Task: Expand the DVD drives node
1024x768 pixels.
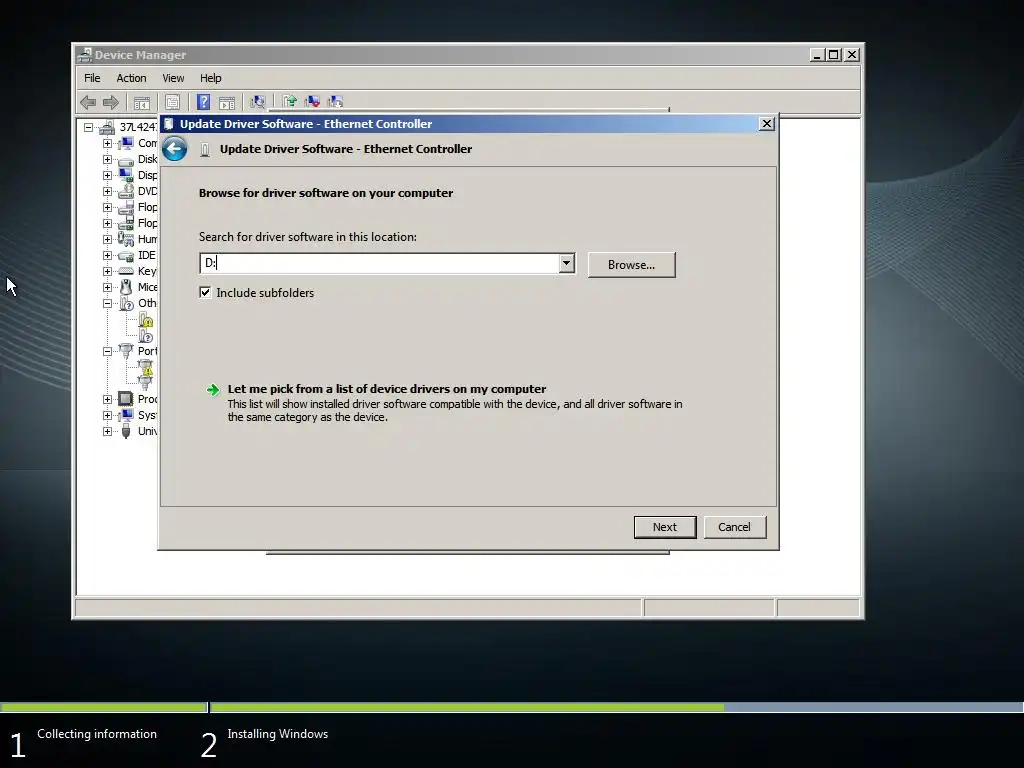Action: pyautogui.click(x=107, y=191)
